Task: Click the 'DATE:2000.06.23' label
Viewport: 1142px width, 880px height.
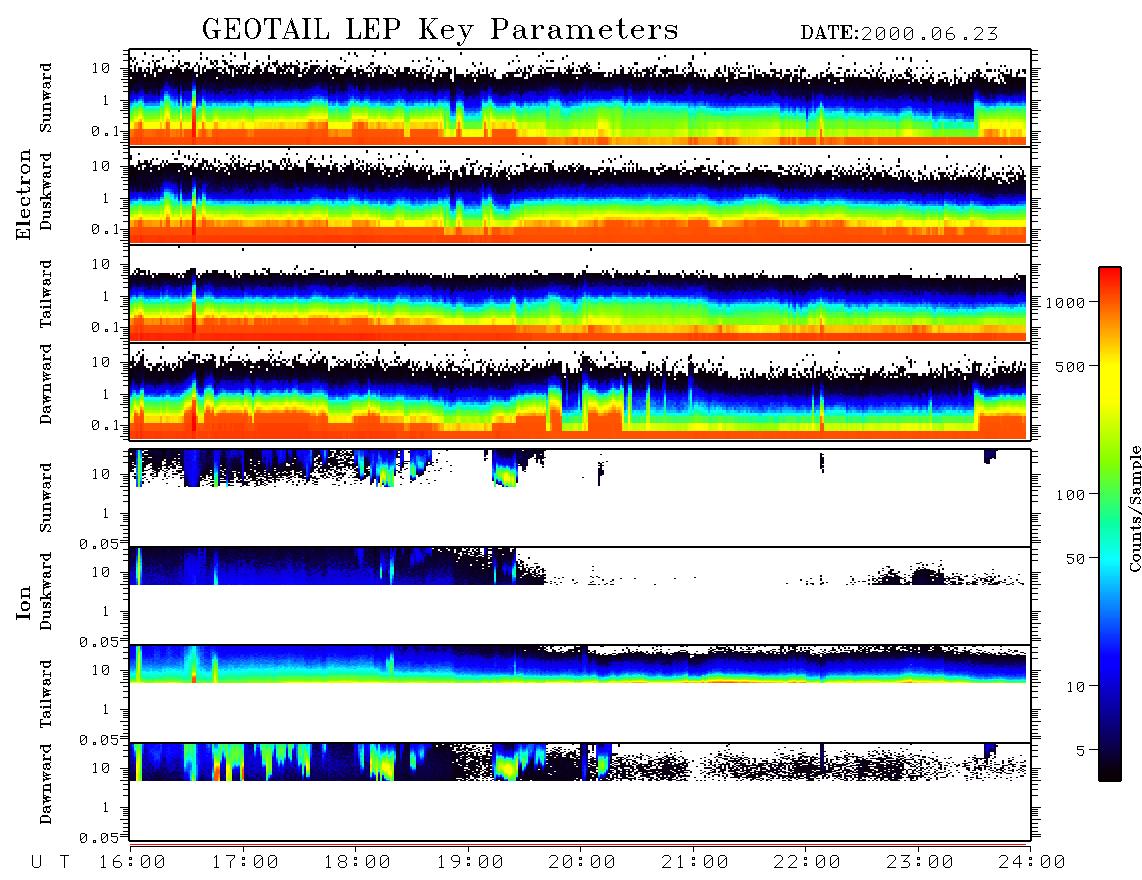Action: (x=899, y=34)
